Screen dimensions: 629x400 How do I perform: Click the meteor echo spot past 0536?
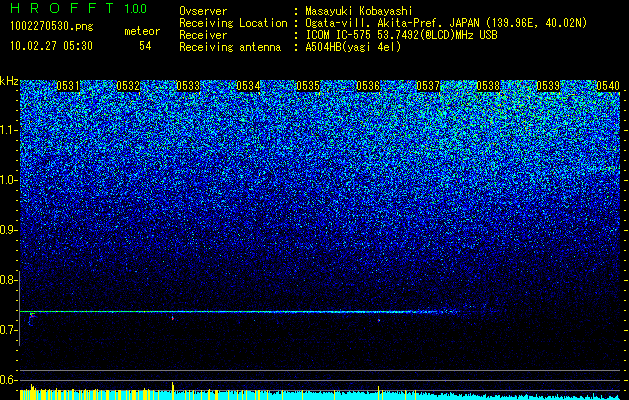pyautogui.click(x=378, y=320)
